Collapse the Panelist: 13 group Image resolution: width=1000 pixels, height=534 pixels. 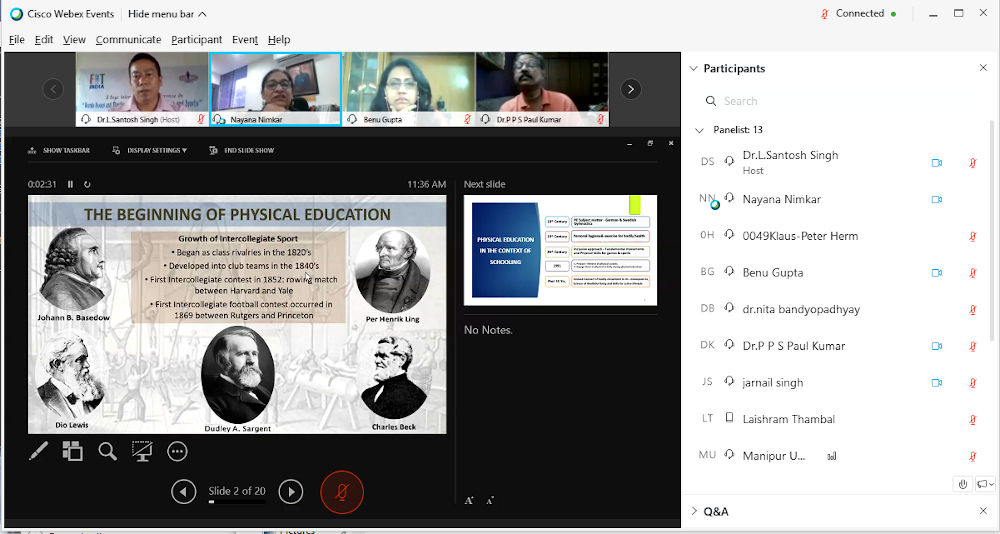click(700, 130)
